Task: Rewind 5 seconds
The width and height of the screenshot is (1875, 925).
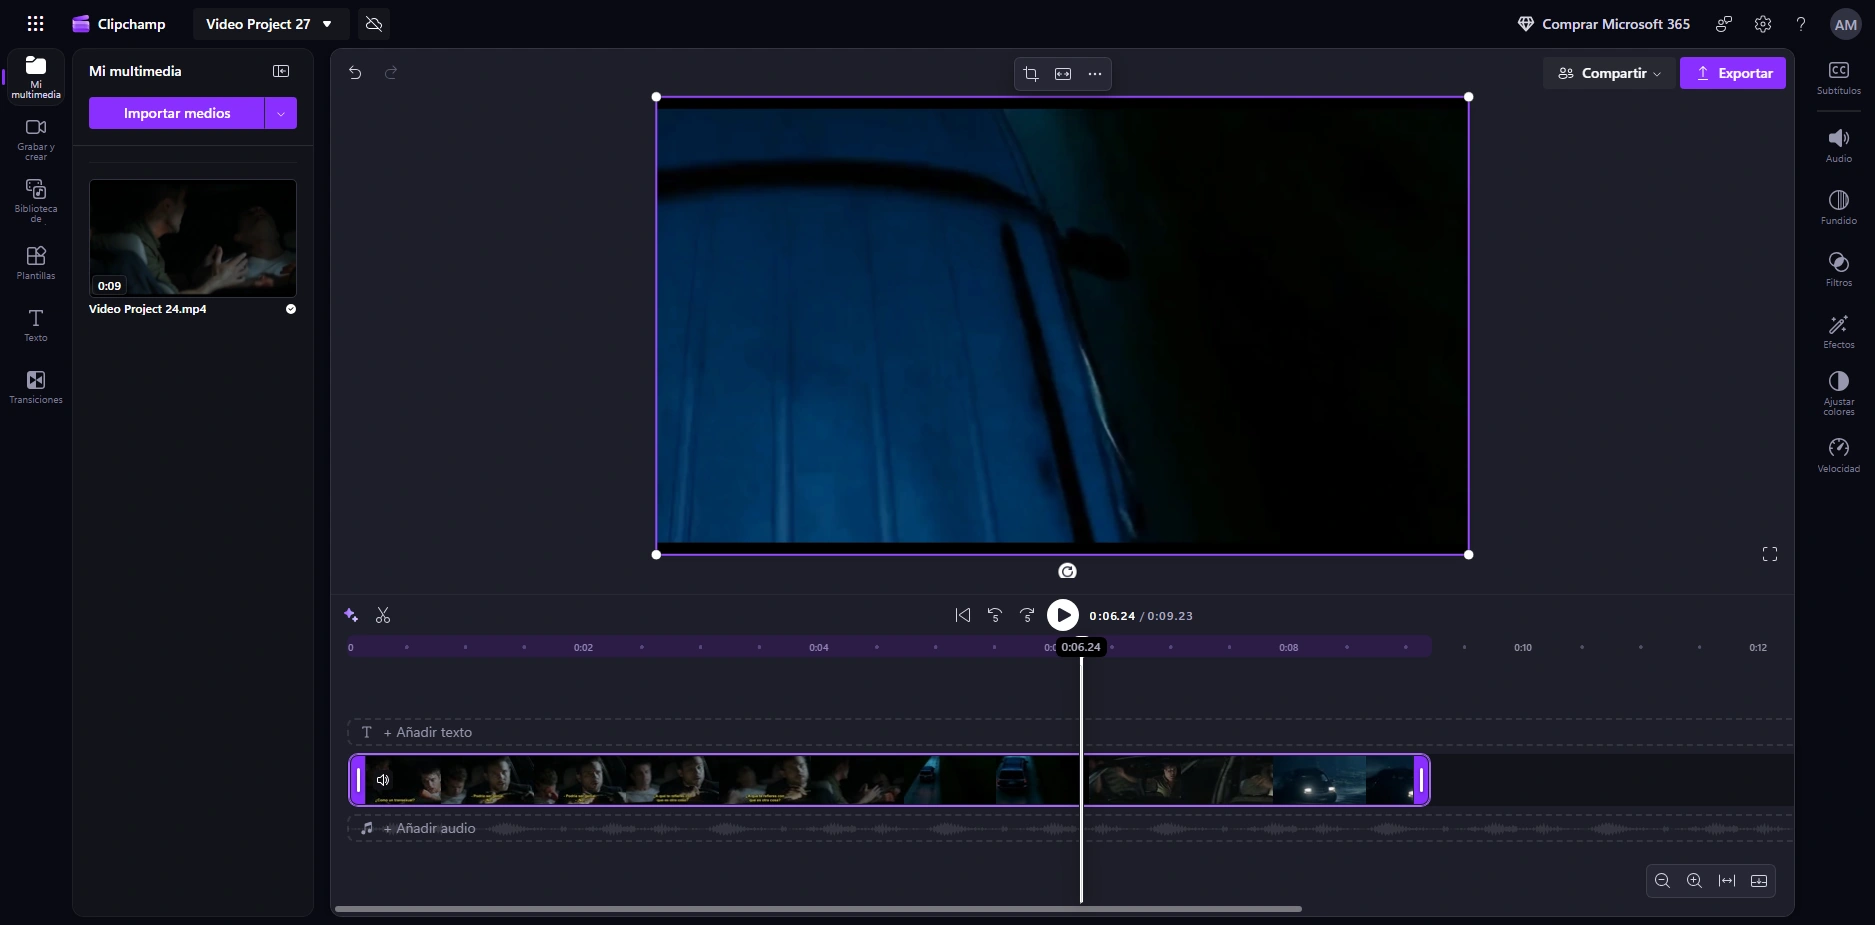Action: (995, 615)
